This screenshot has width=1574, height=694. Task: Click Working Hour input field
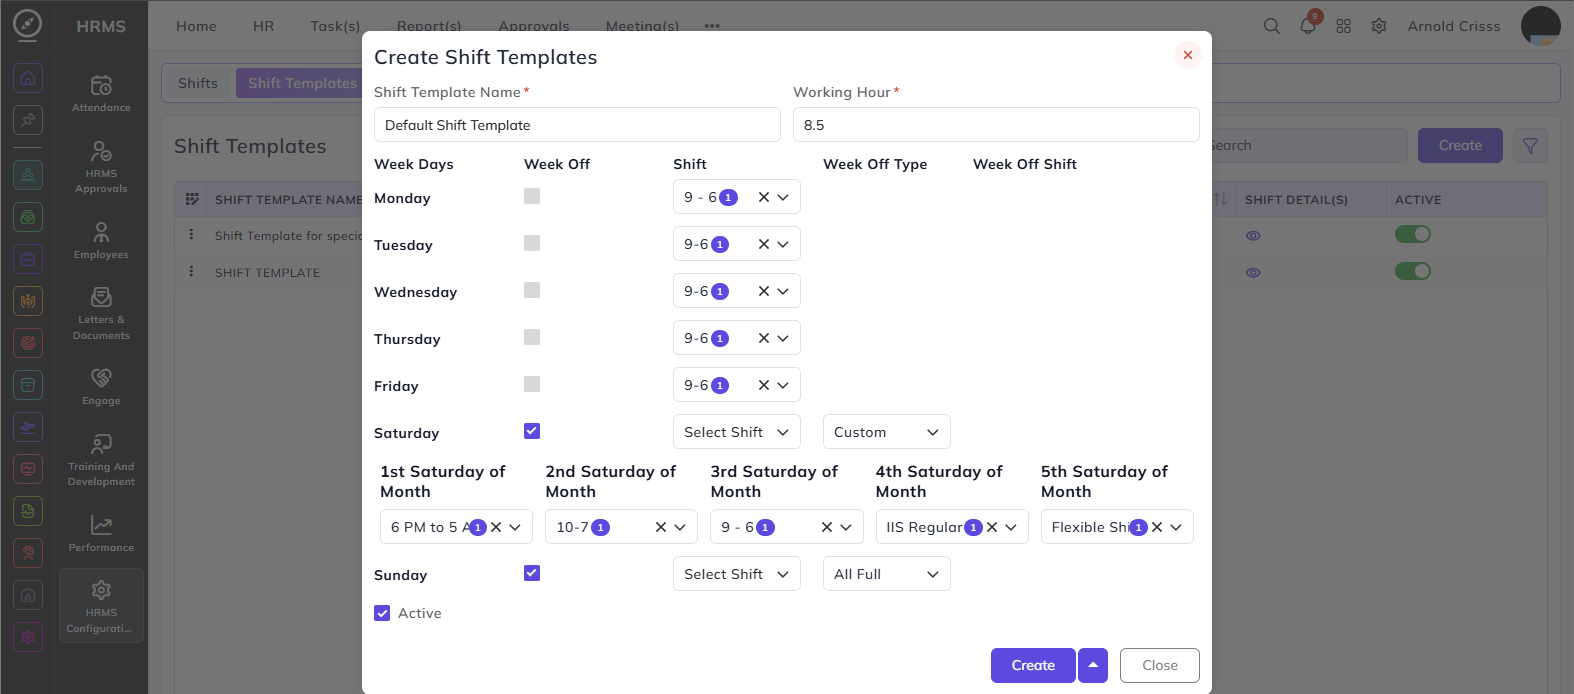click(996, 125)
